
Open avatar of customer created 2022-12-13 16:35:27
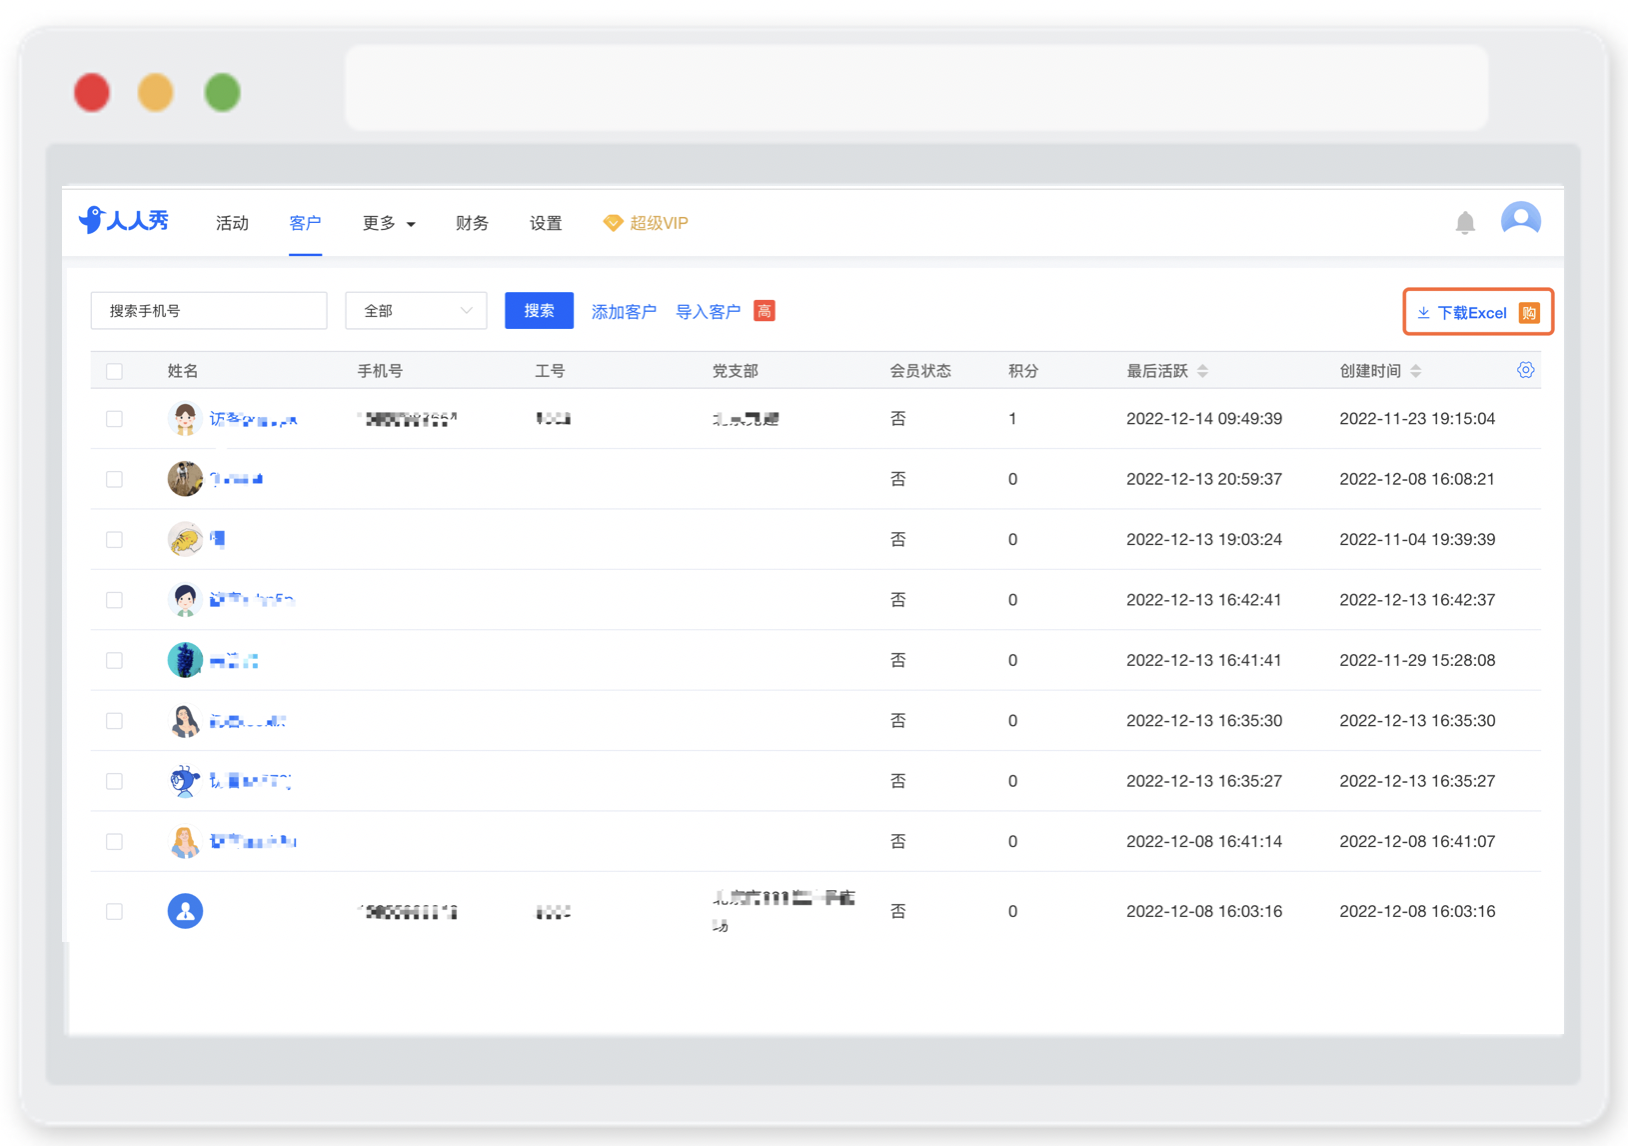(x=185, y=781)
